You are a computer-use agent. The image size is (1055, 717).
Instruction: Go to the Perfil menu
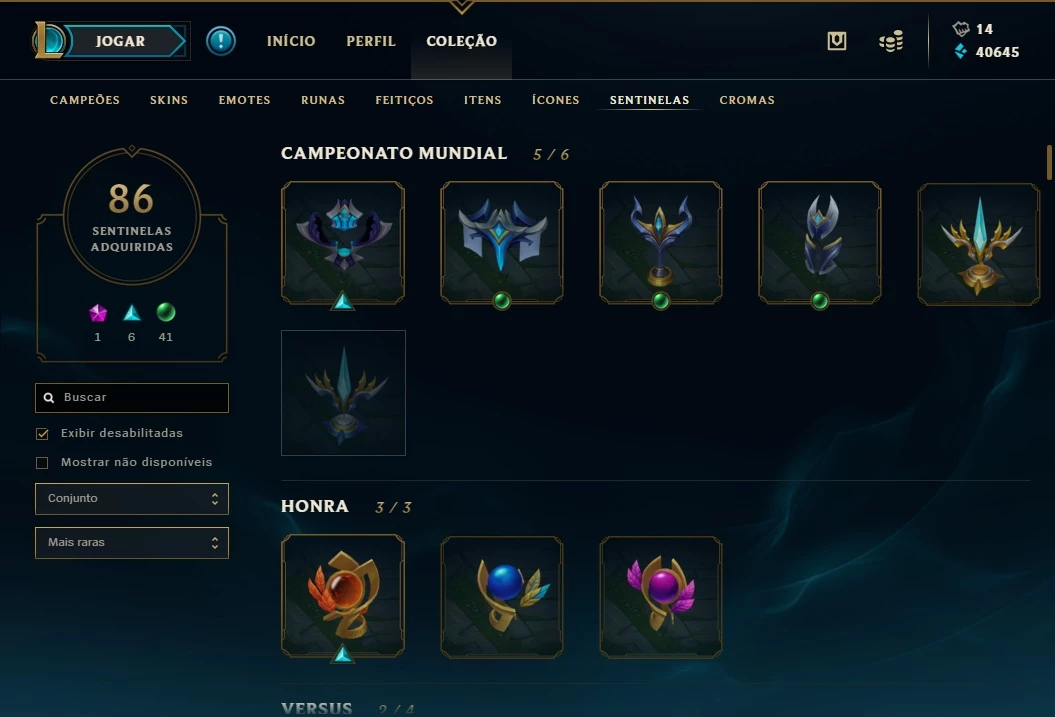point(371,41)
